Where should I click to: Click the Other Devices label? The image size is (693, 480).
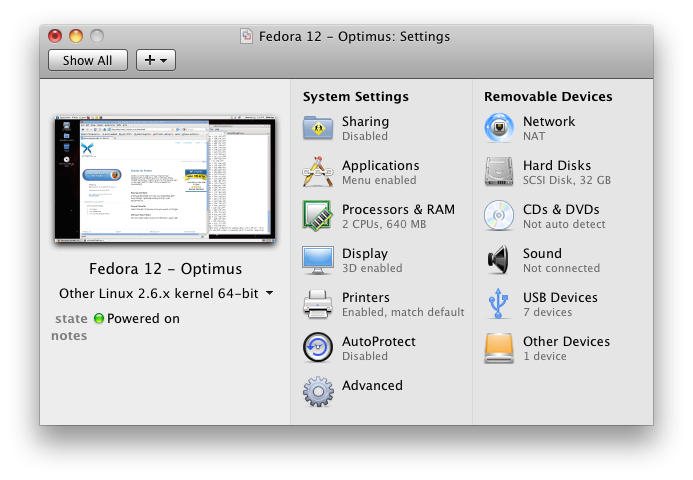click(x=567, y=341)
